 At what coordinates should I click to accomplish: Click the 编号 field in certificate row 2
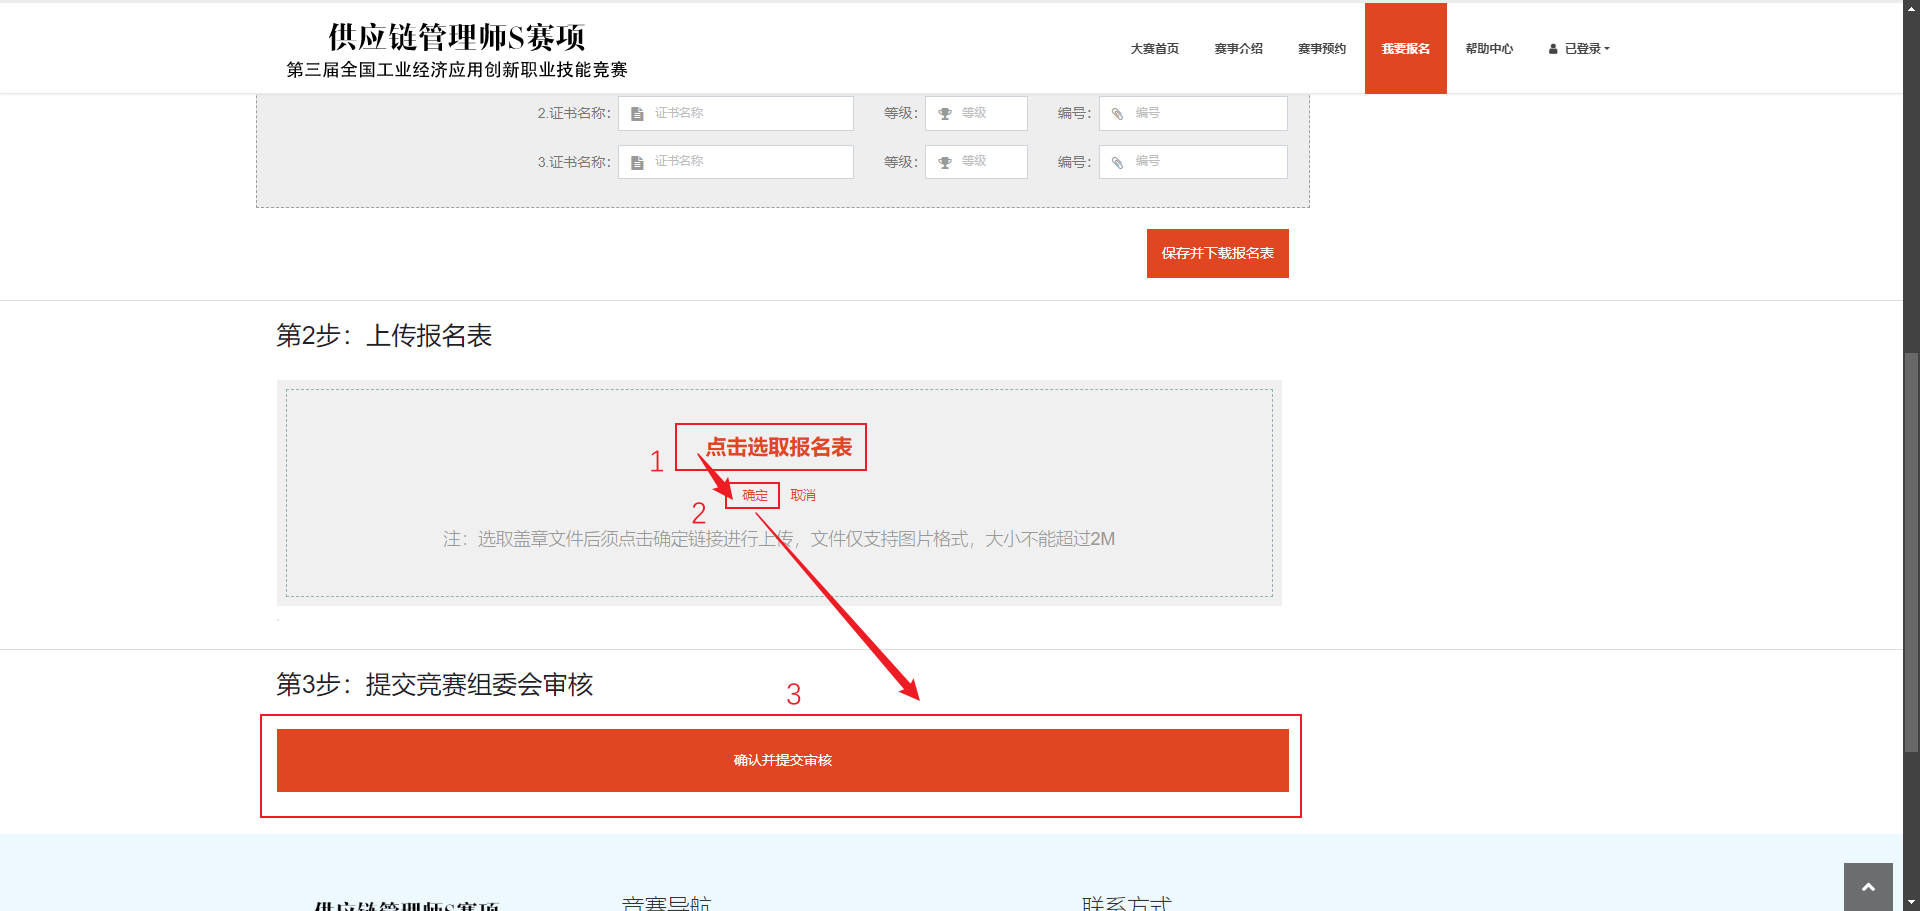click(1193, 113)
